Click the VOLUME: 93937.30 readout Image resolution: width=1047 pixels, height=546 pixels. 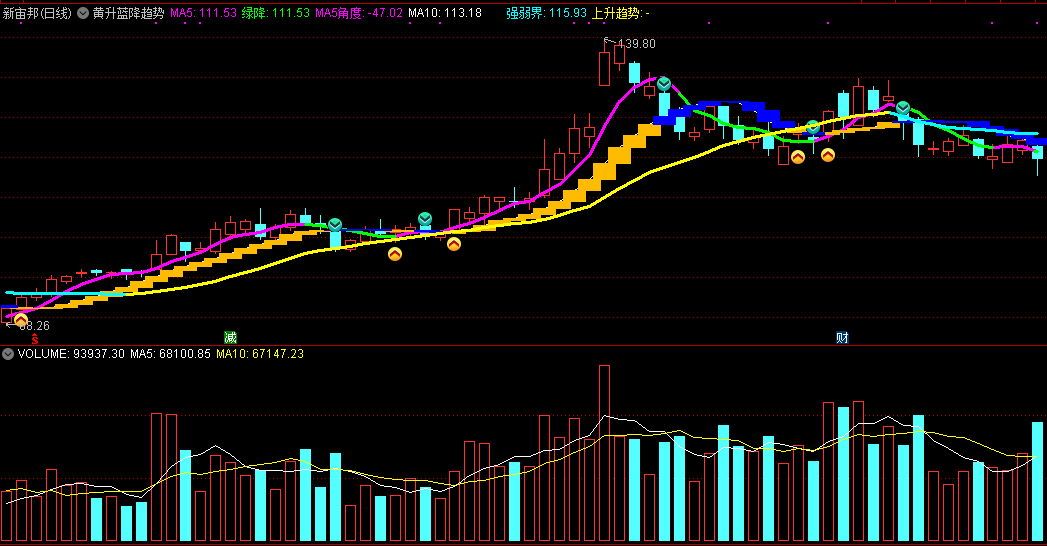click(x=71, y=354)
